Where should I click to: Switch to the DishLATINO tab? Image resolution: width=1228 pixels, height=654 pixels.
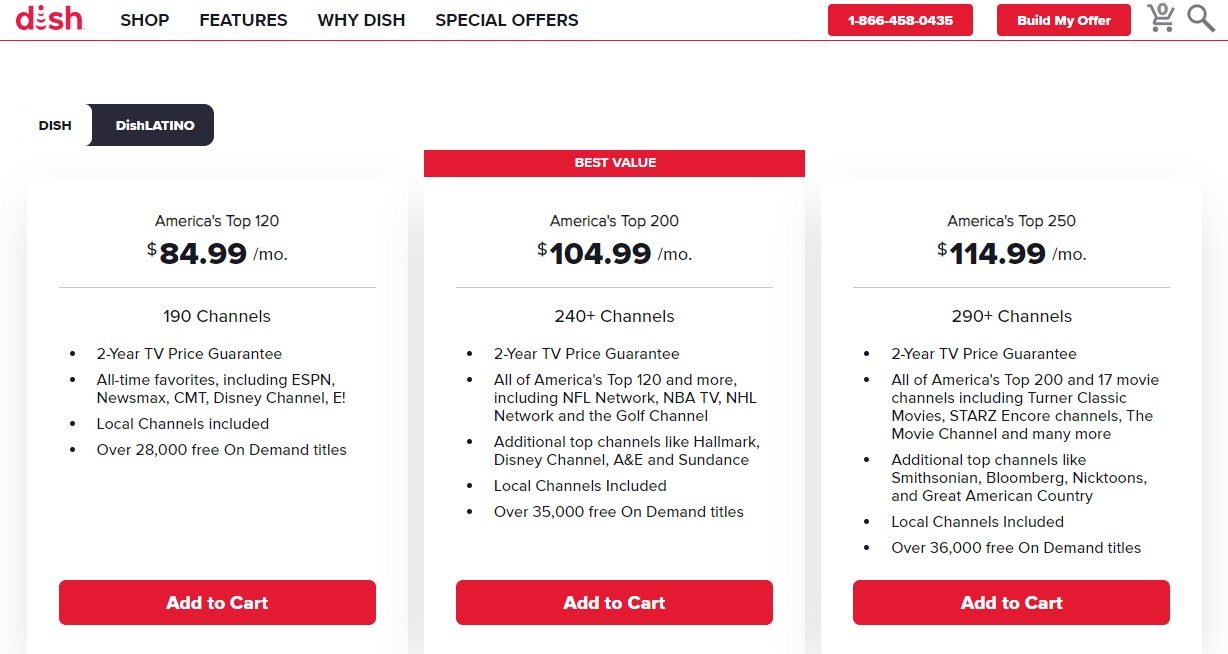[151, 124]
